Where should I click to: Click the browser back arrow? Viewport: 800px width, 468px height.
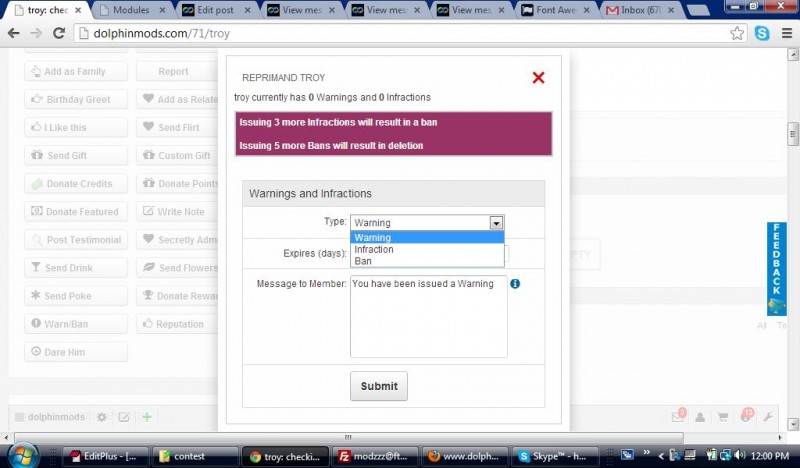pyautogui.click(x=14, y=34)
